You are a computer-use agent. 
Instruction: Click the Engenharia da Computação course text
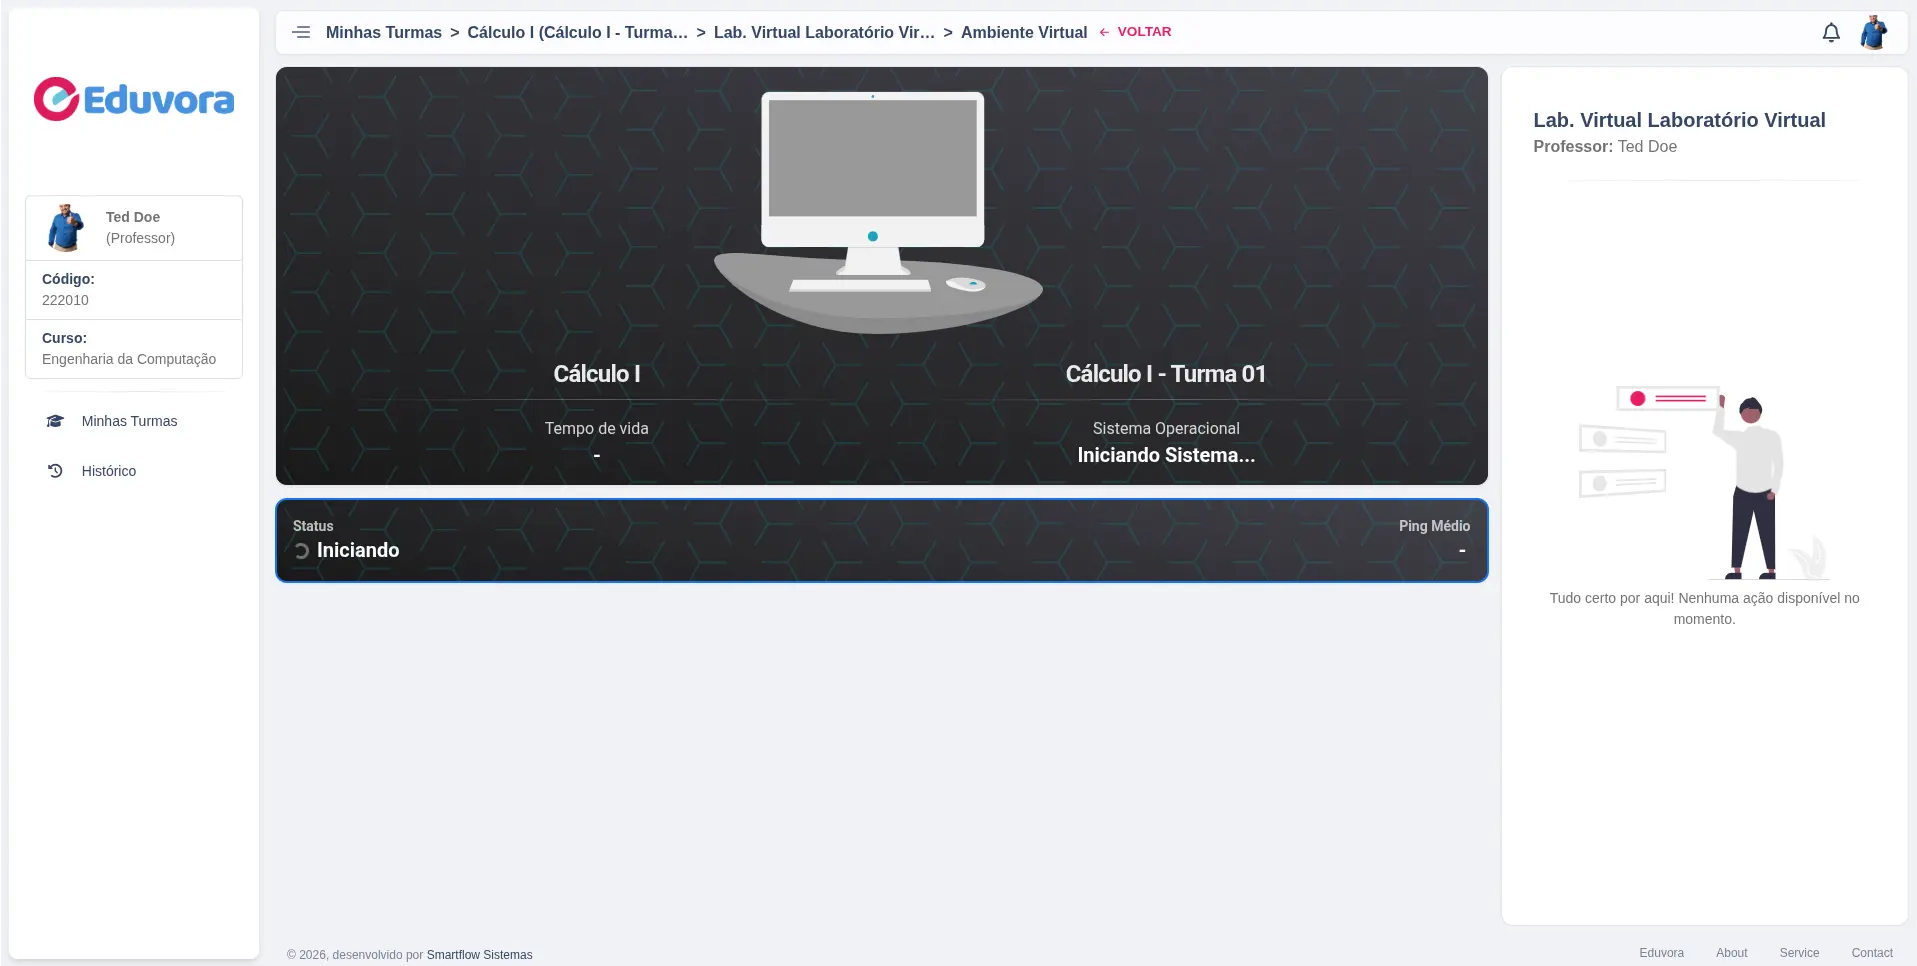[x=129, y=359]
